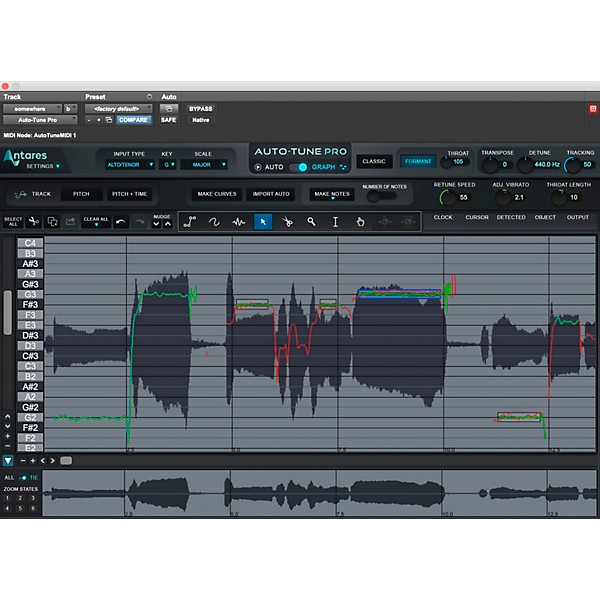Click the last dimmed frame icon in toolbar
The height and width of the screenshot is (600, 600).
408,222
